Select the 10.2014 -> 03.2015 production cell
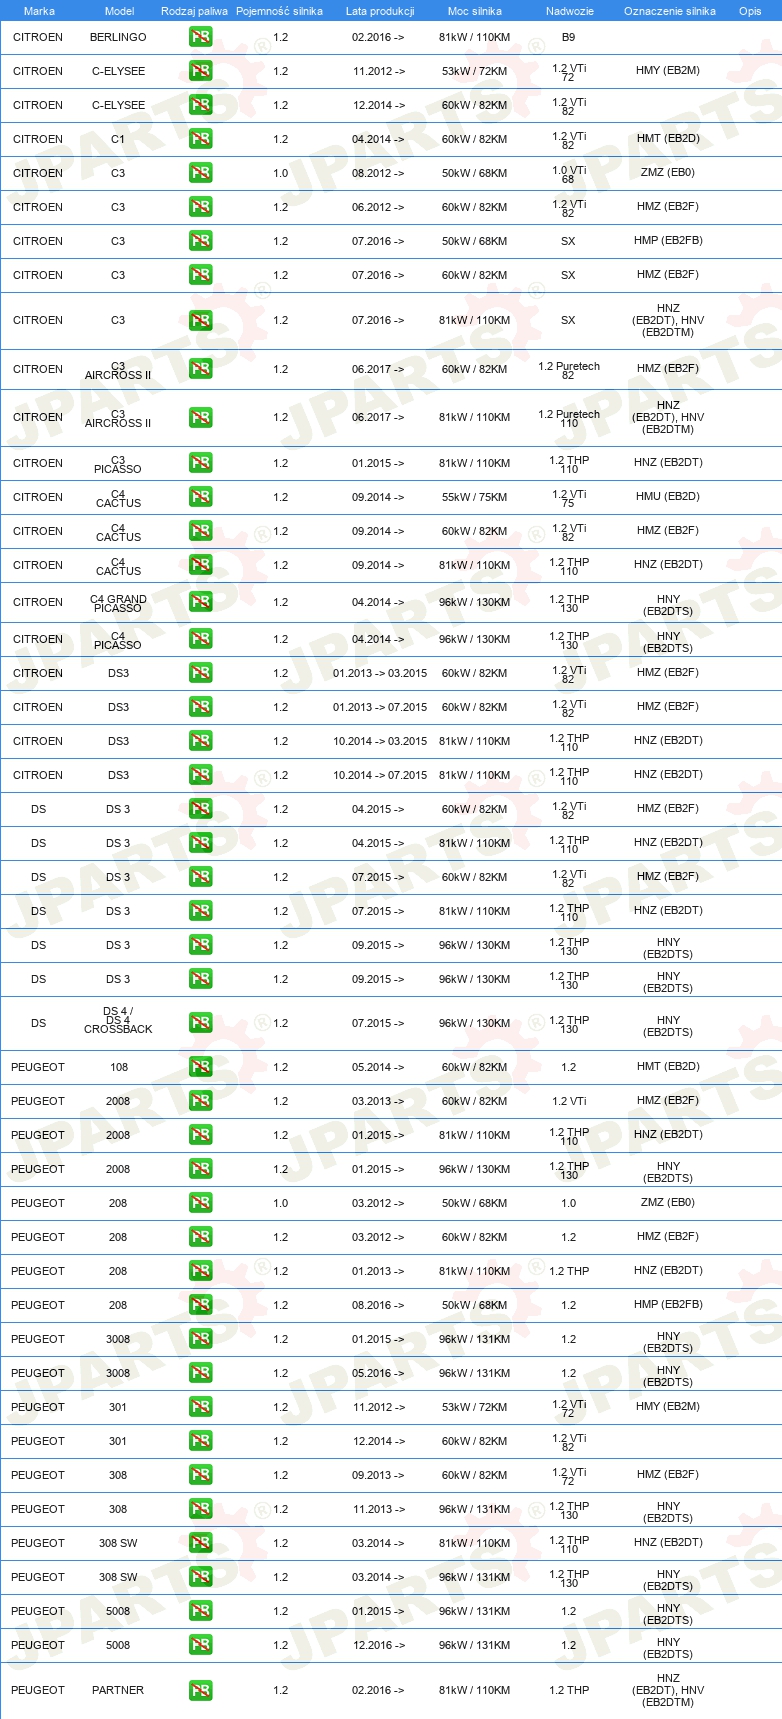The height and width of the screenshot is (1719, 782). click(x=380, y=741)
